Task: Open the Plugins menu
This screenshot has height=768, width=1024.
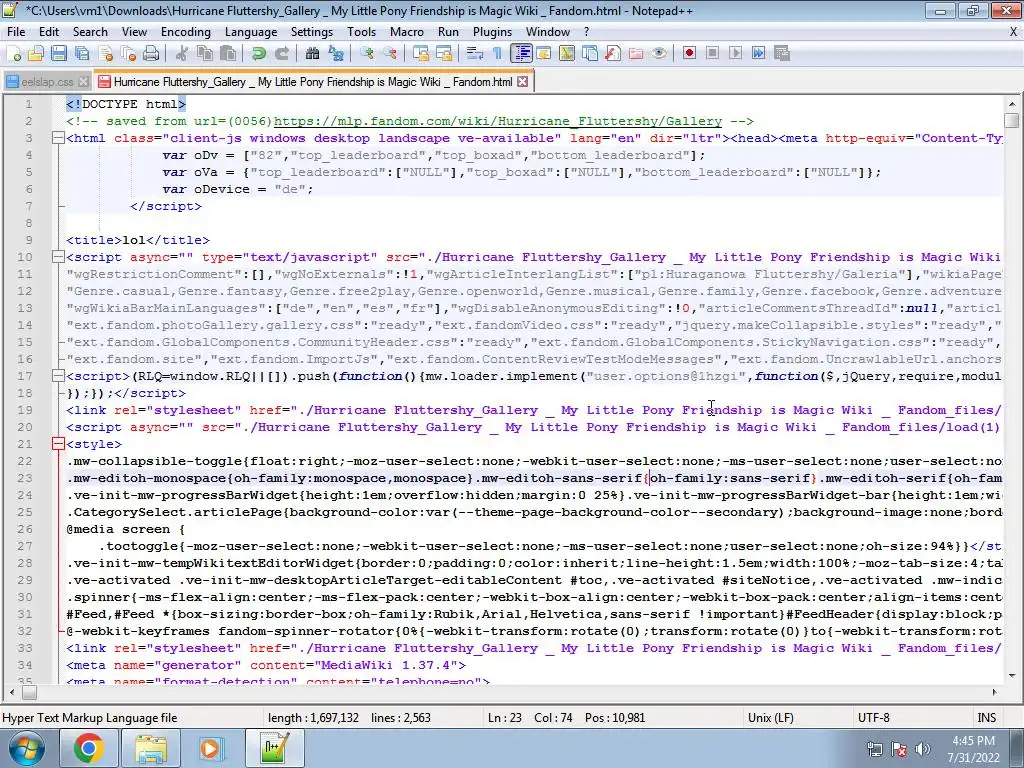Action: tap(492, 32)
